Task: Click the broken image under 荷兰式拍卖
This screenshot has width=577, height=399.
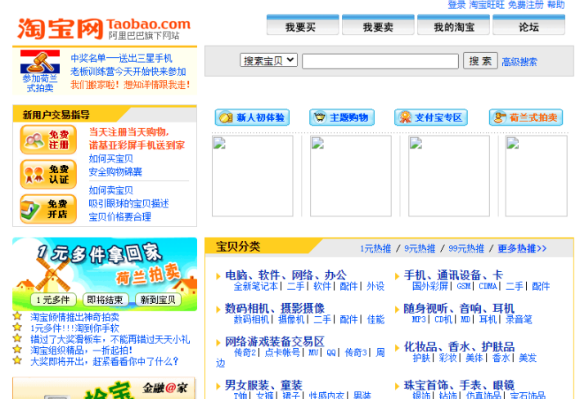Action: [x=536, y=176]
